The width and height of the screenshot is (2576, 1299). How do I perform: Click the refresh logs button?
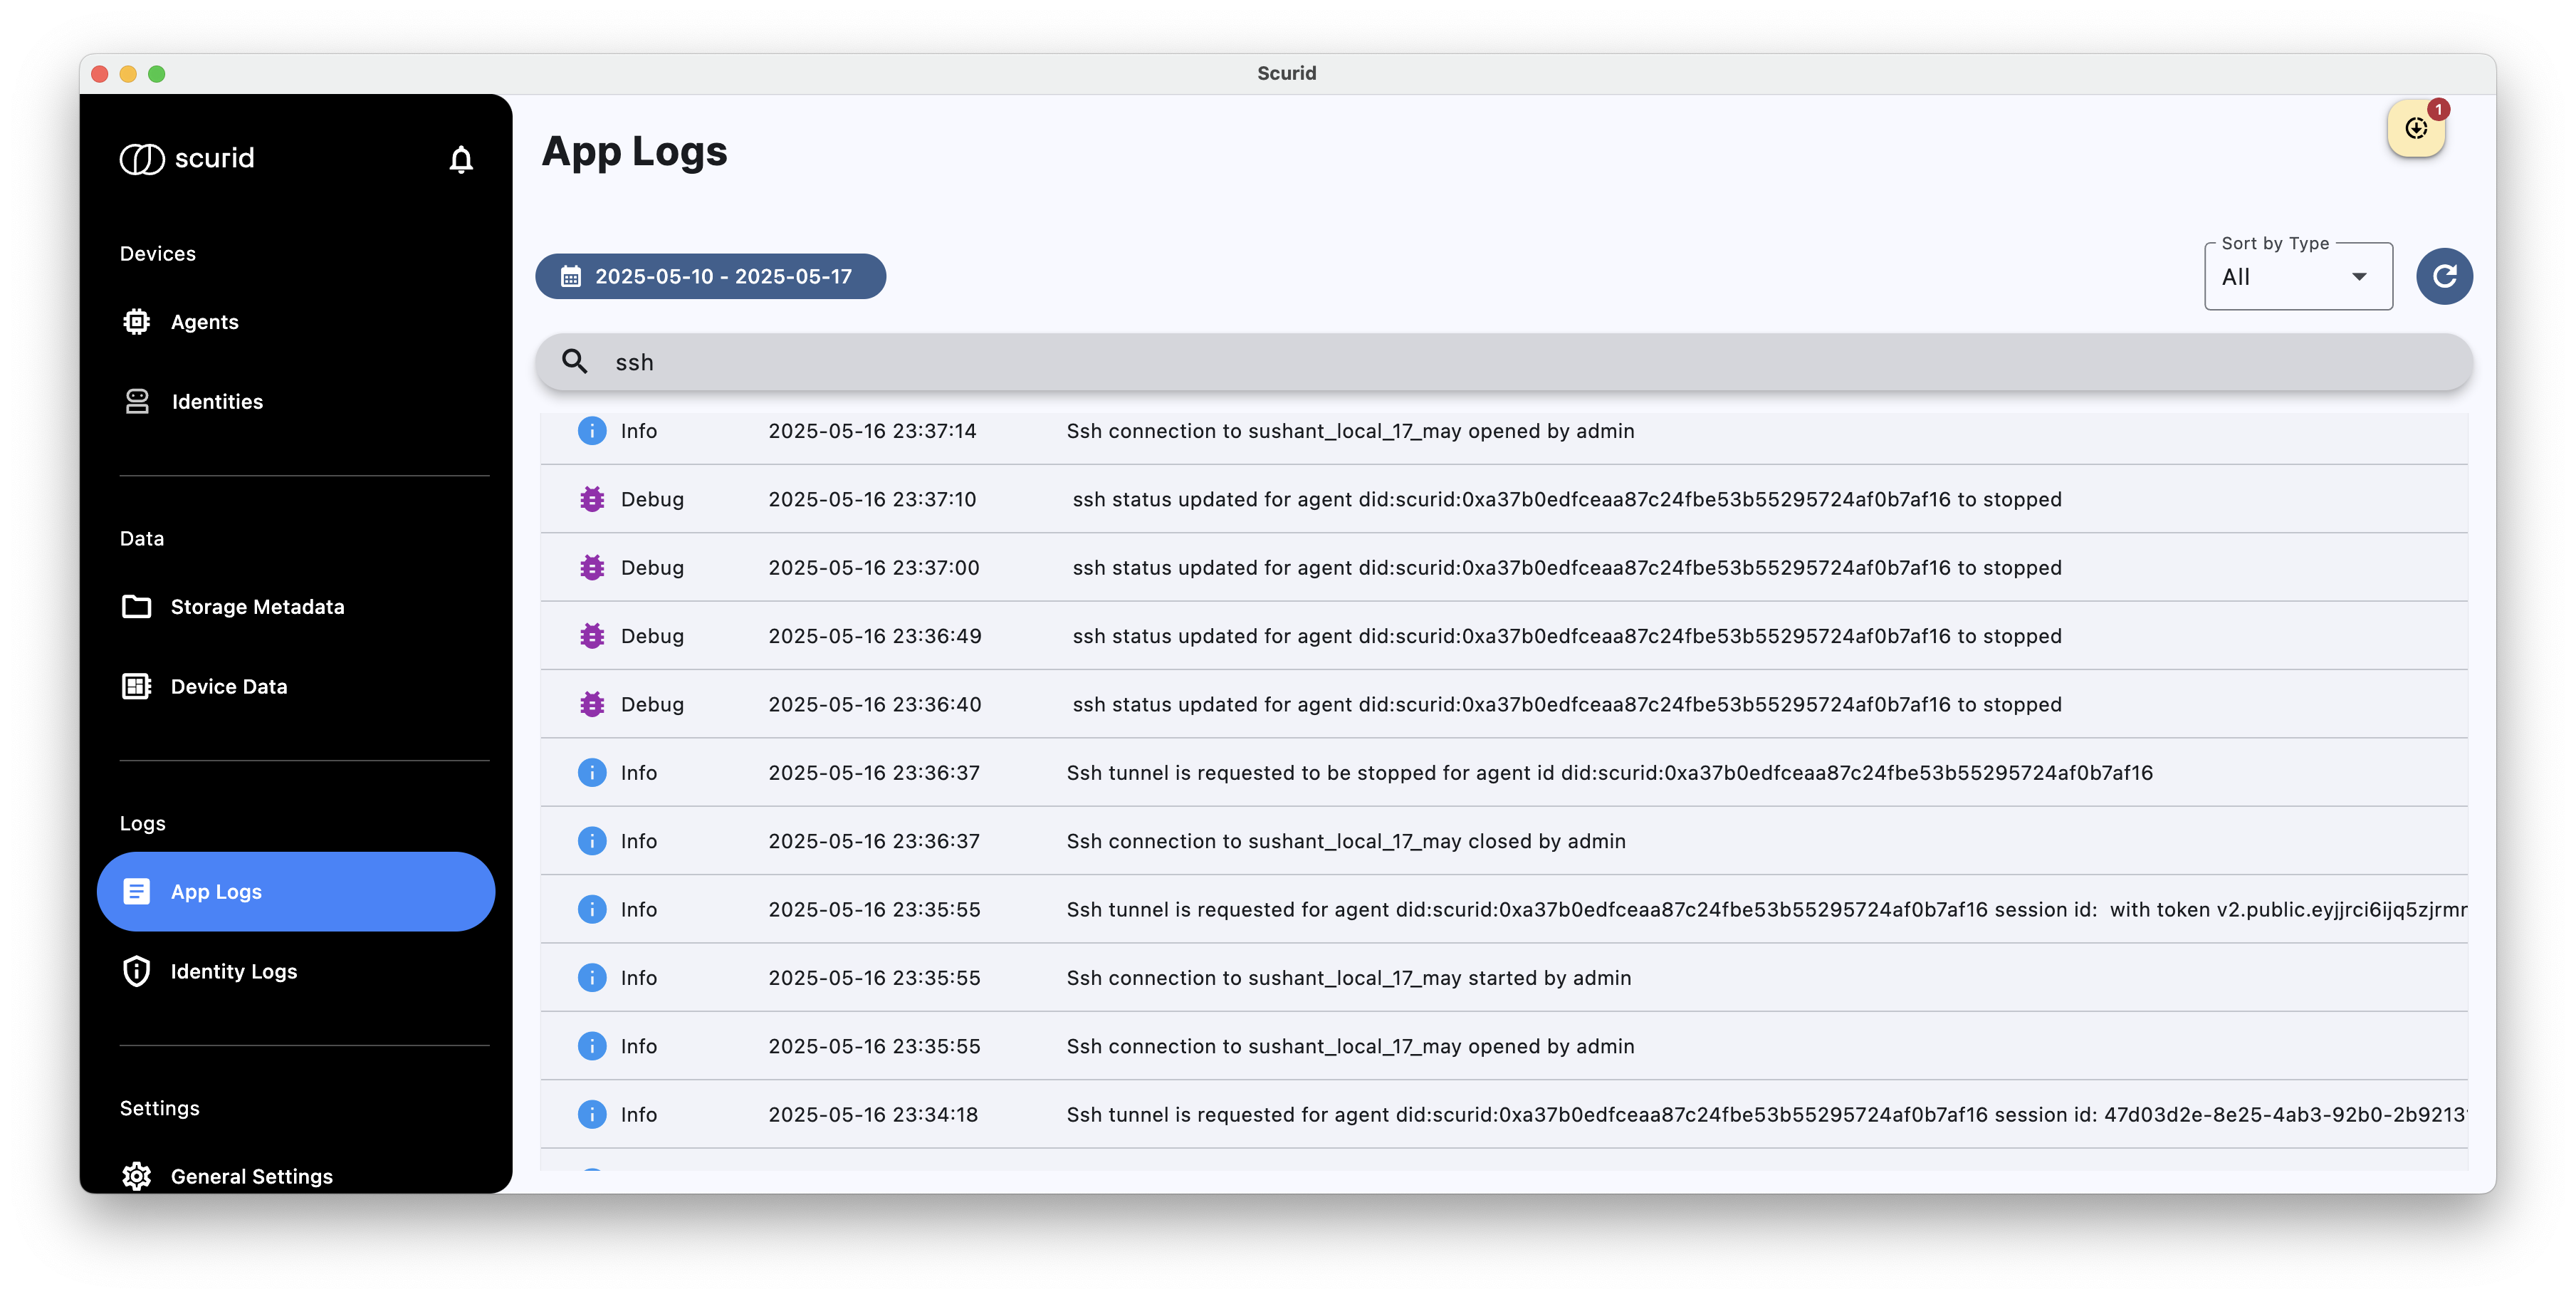pyautogui.click(x=2443, y=276)
